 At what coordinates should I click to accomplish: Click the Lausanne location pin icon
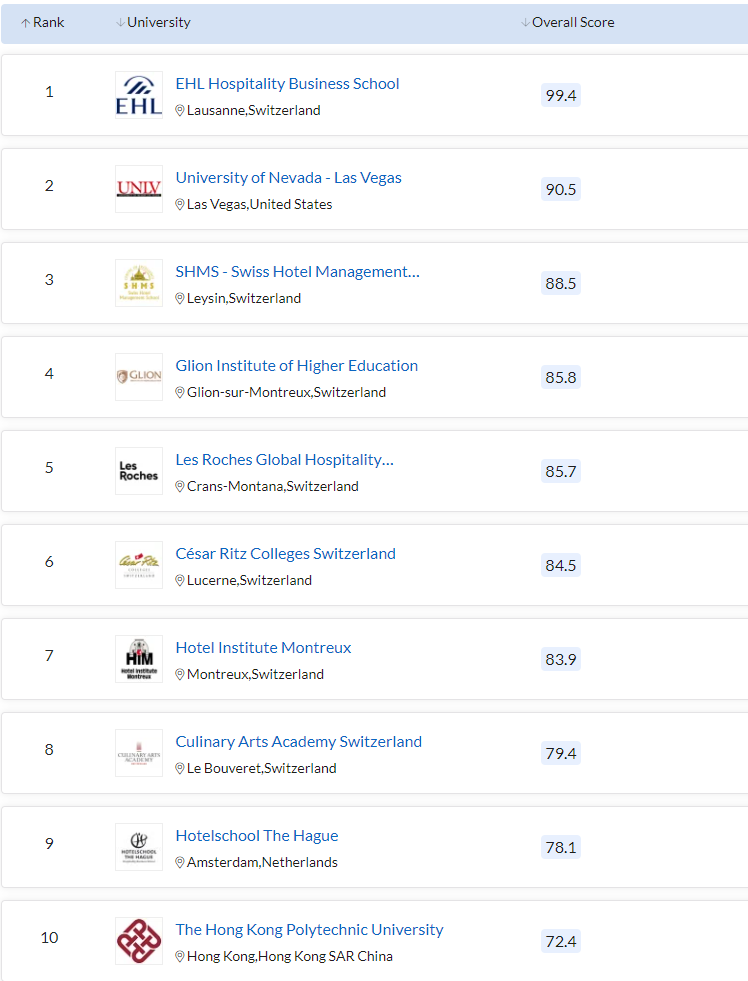[x=179, y=111]
